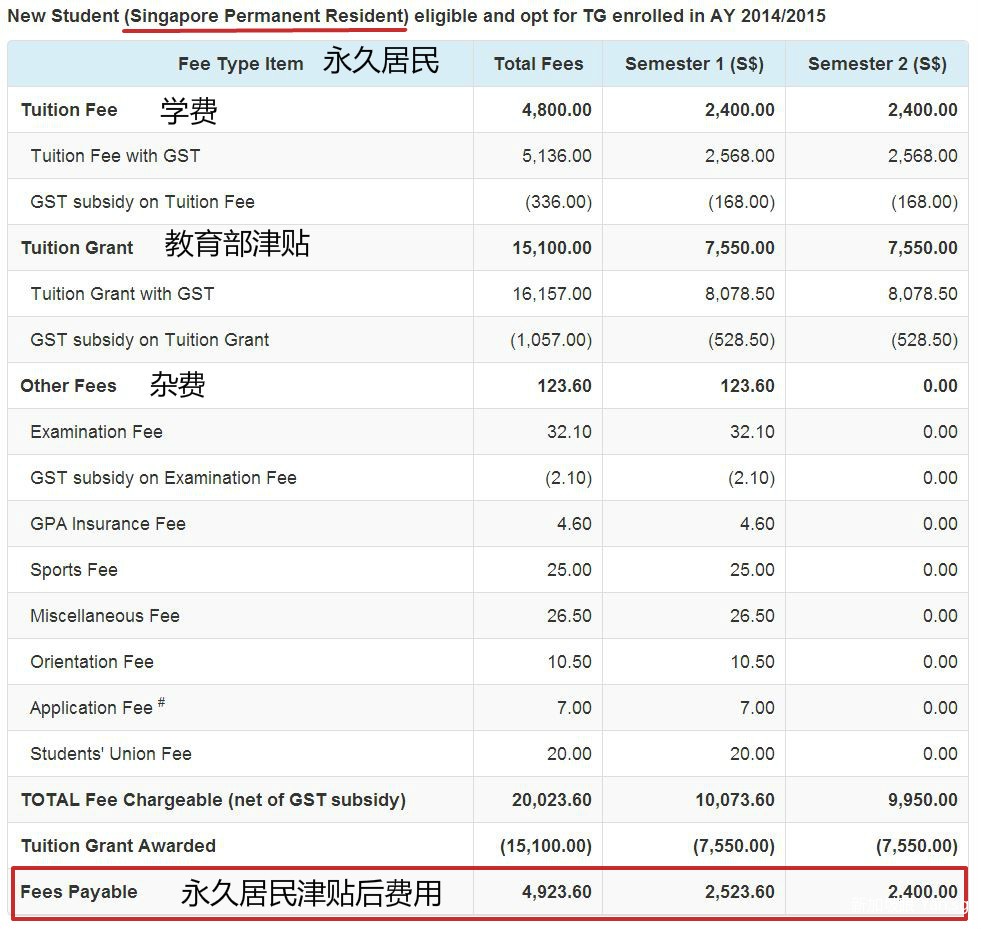Screen dimensions: 982x929
Task: Select the 'Semester 1 (S$)' column header
Action: (x=694, y=64)
